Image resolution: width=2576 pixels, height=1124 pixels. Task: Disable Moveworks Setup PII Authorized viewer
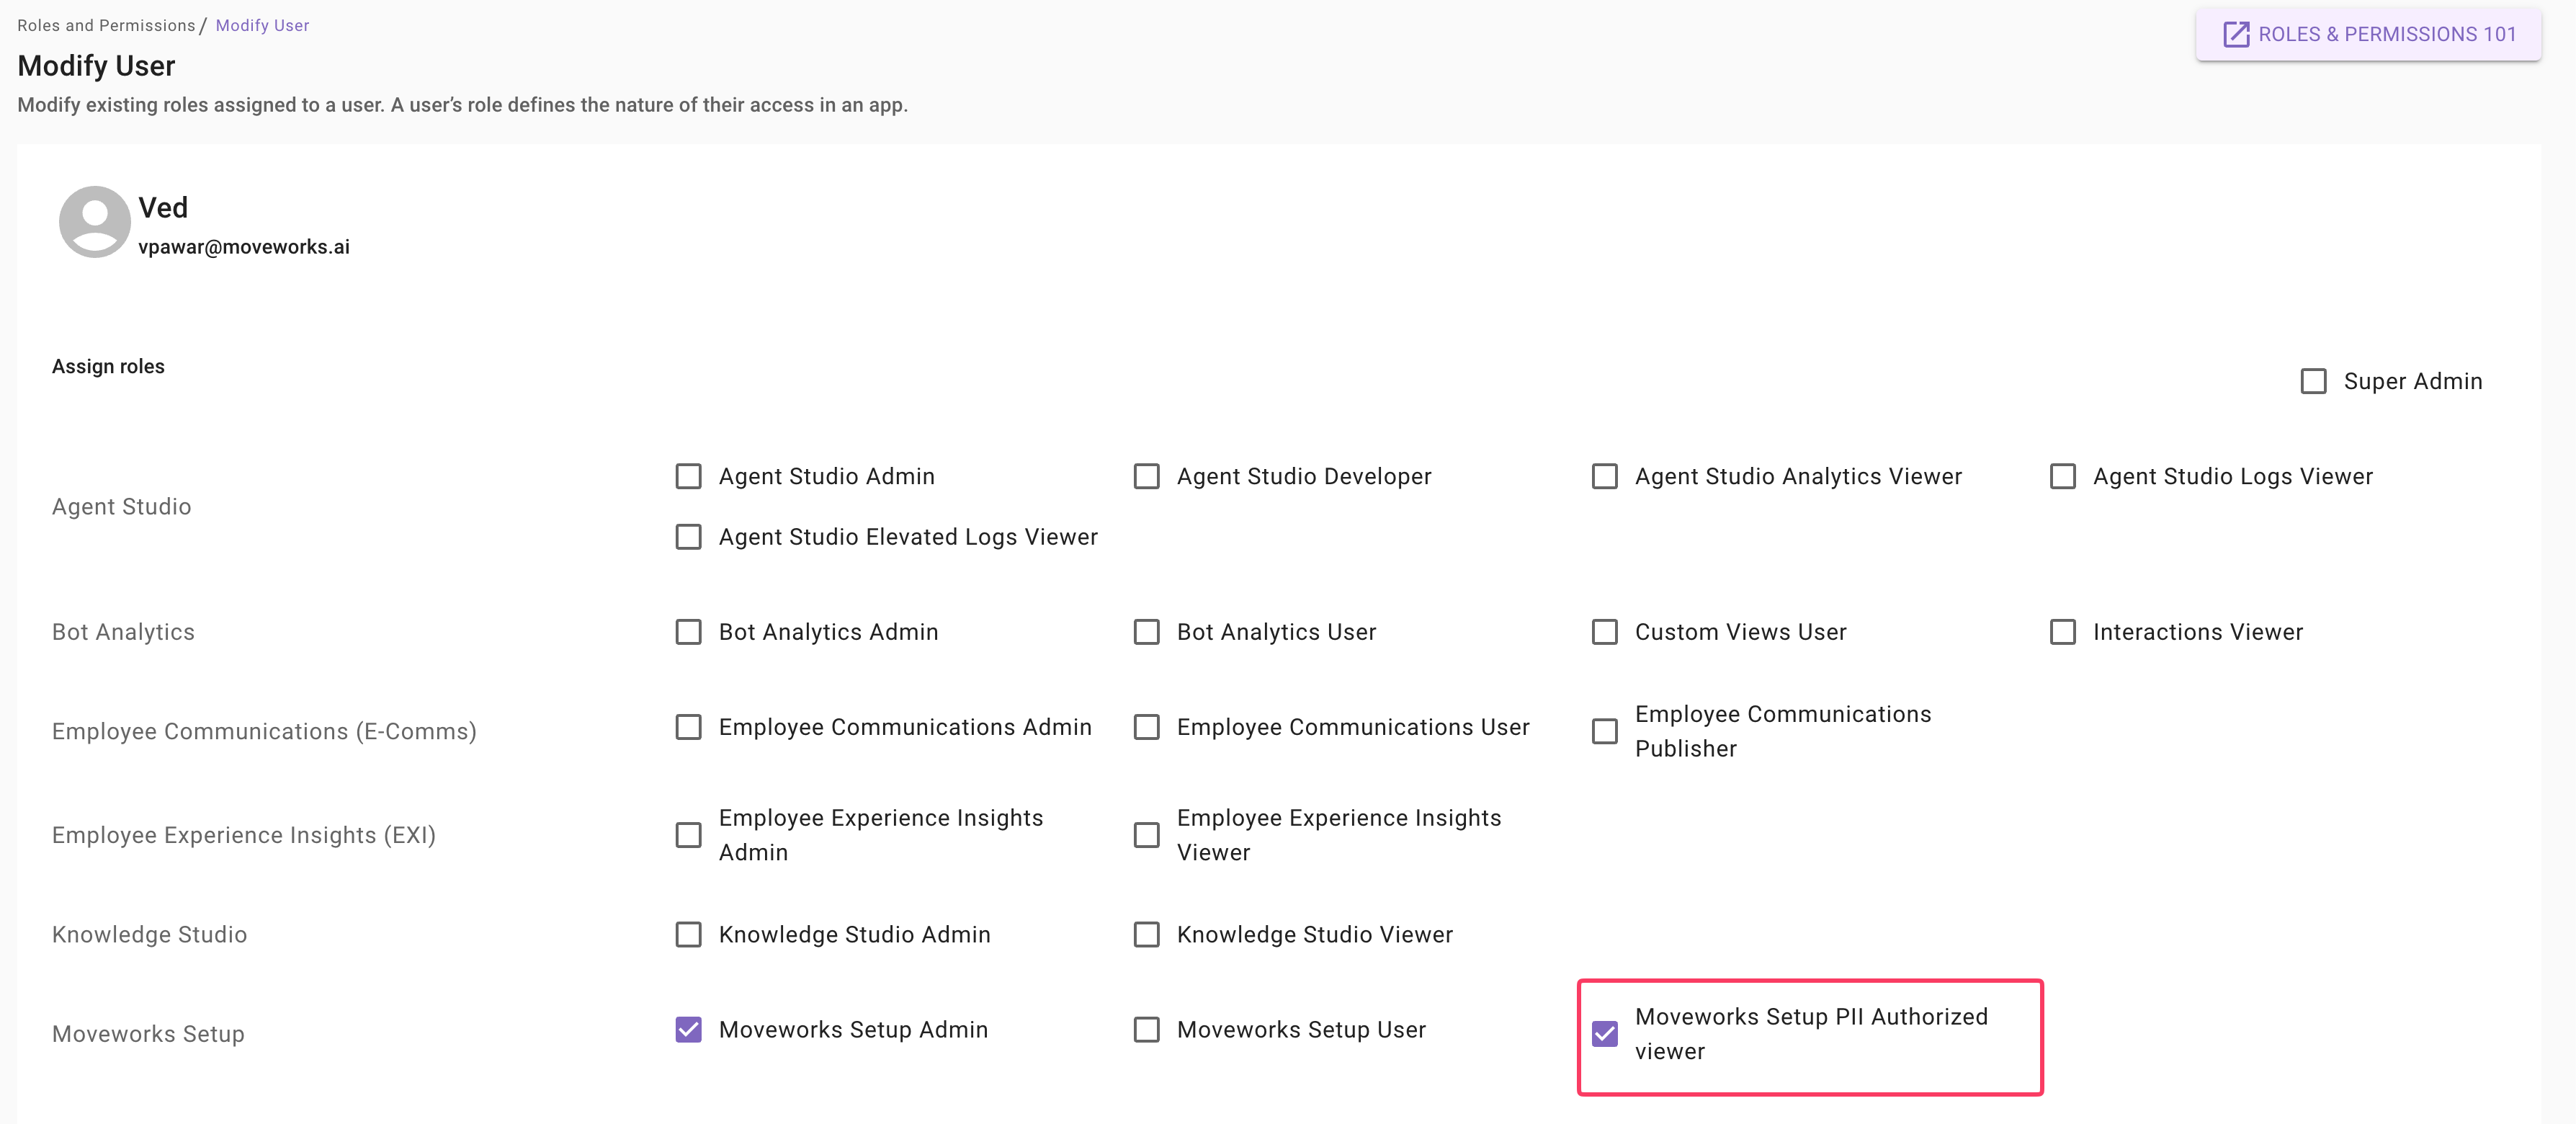[x=1604, y=1034]
